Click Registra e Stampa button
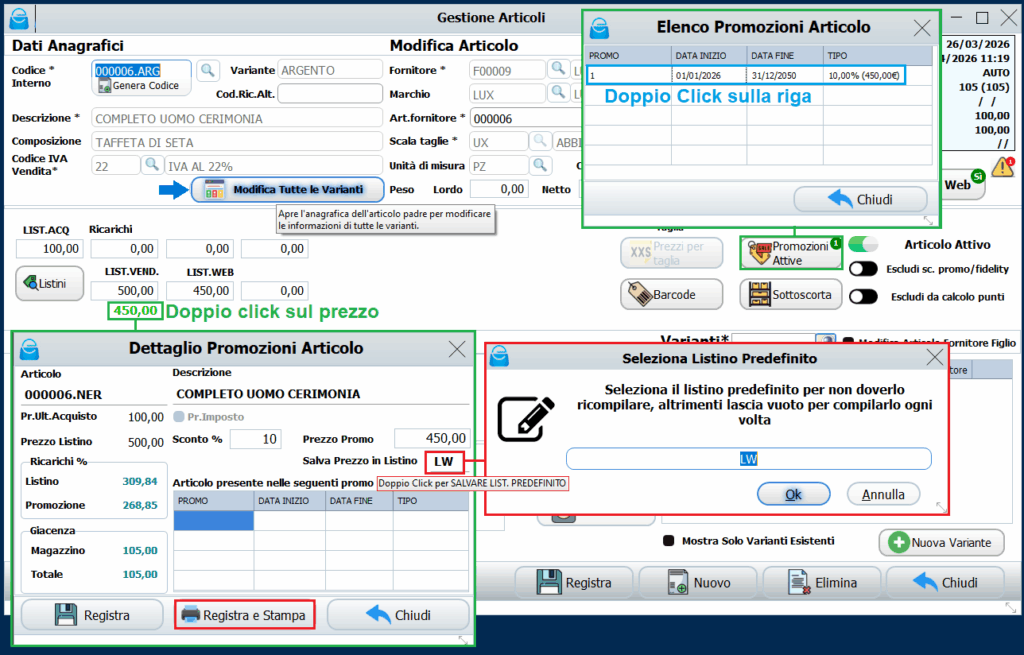The width and height of the screenshot is (1024, 655). point(245,615)
